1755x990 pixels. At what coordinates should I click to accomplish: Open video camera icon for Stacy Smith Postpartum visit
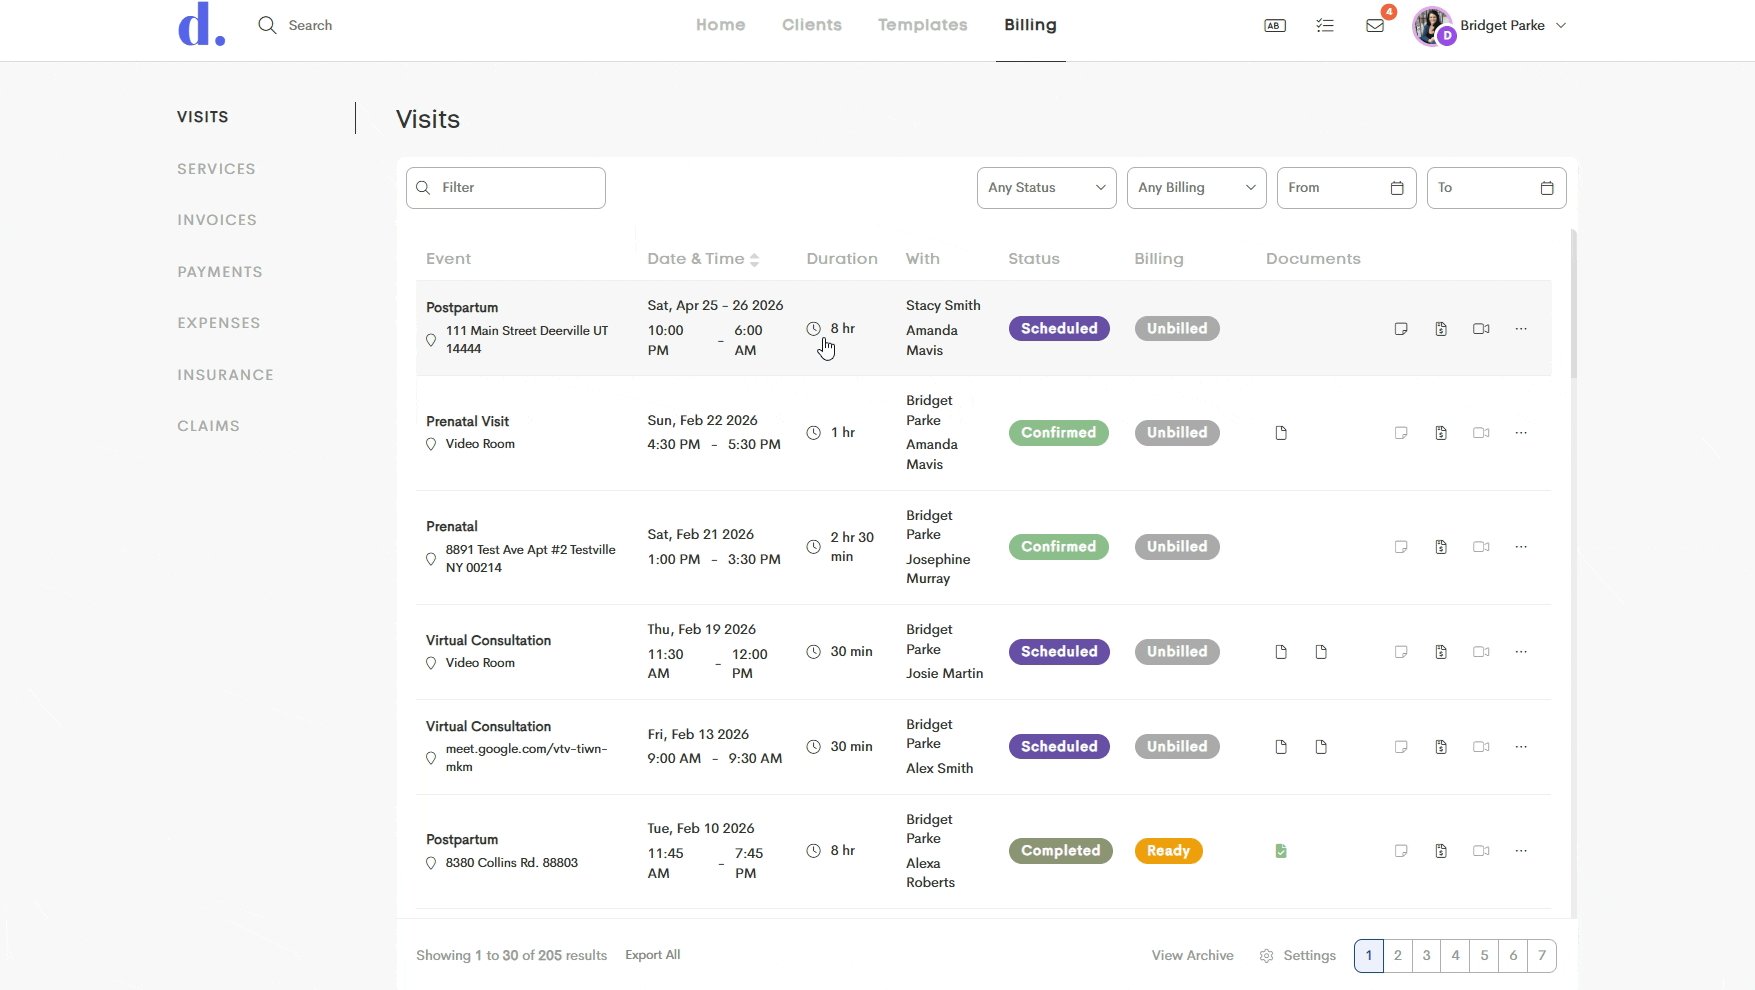point(1481,329)
